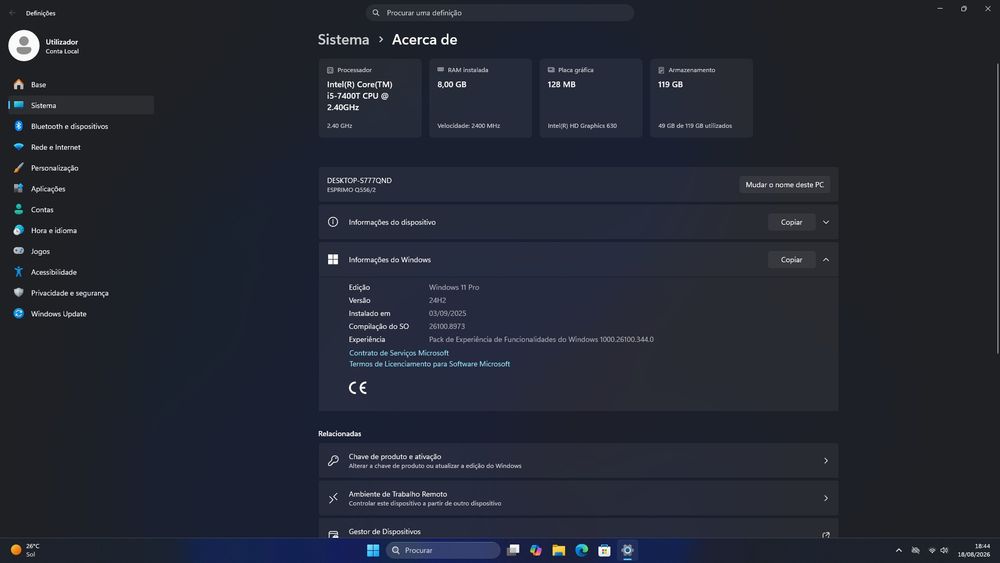The height and width of the screenshot is (563, 1000).
Task: Open Microsoft Store from the taskbar
Action: (x=605, y=550)
